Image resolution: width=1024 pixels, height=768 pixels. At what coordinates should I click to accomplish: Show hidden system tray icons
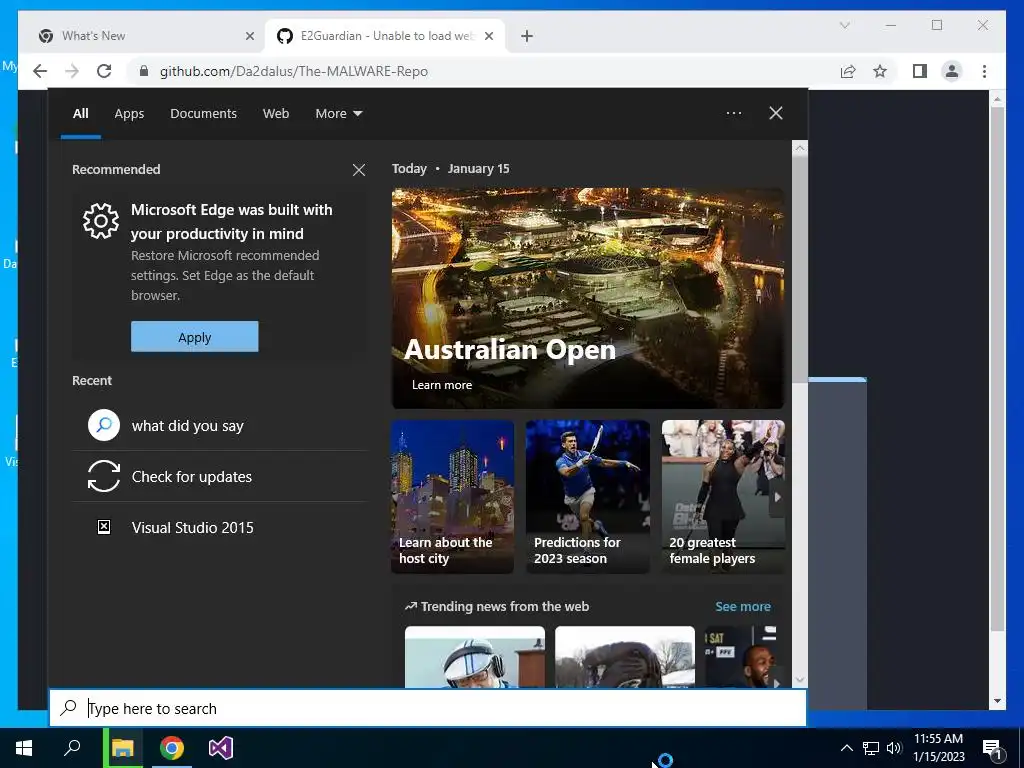[x=846, y=748]
